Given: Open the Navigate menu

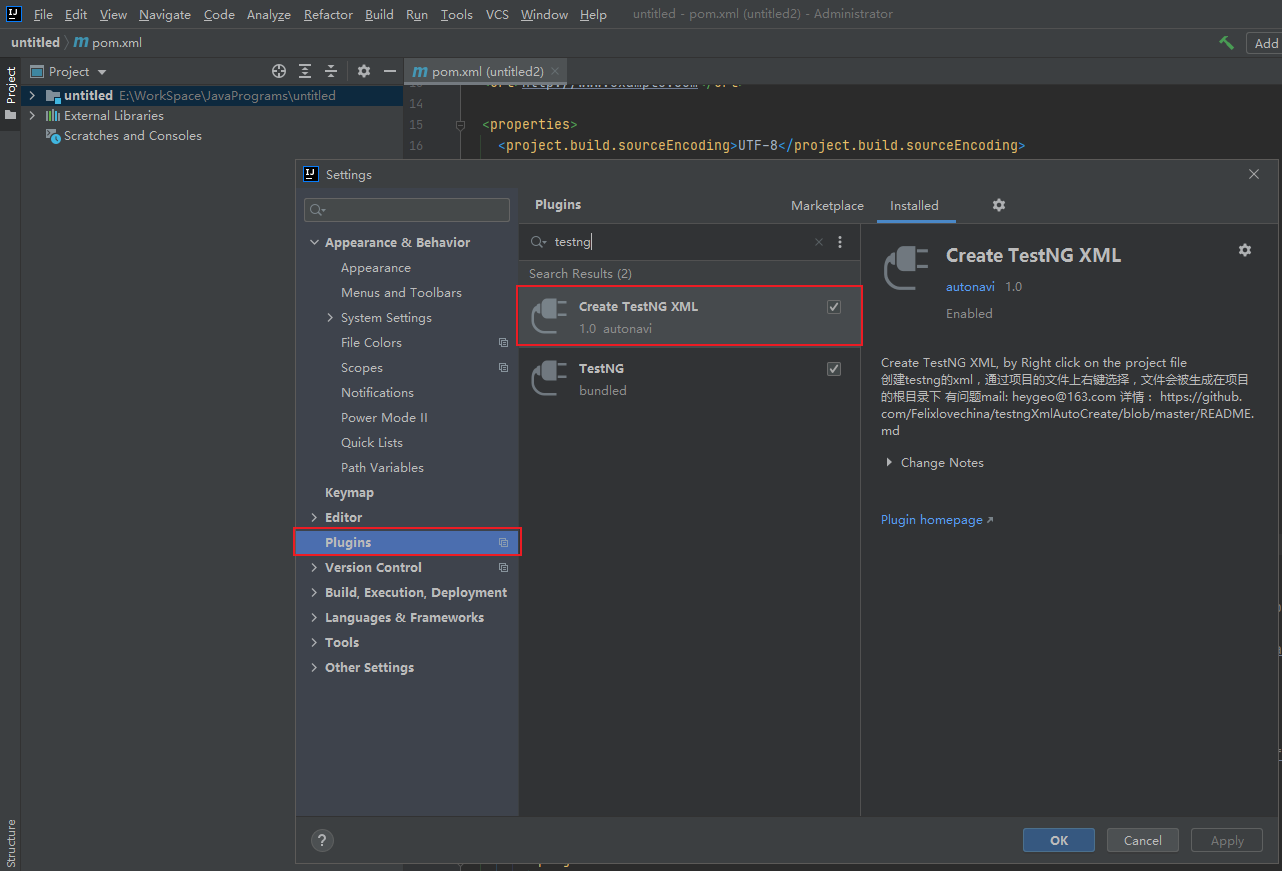Looking at the screenshot, I should pyautogui.click(x=165, y=14).
